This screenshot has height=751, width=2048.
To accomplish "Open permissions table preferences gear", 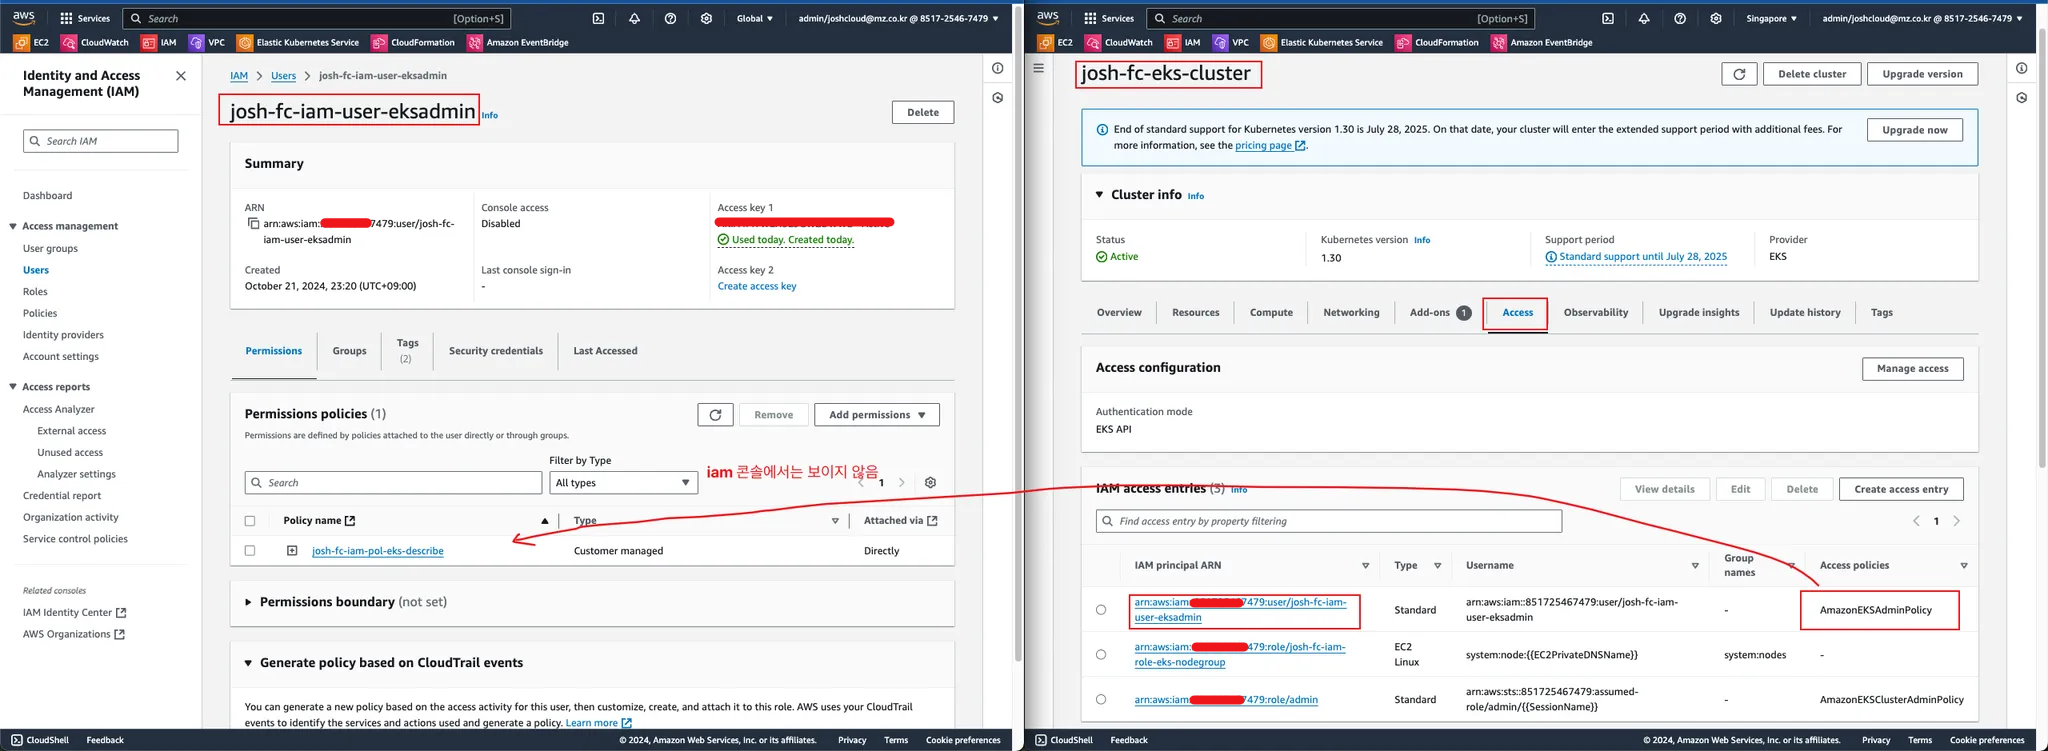I will click(930, 482).
